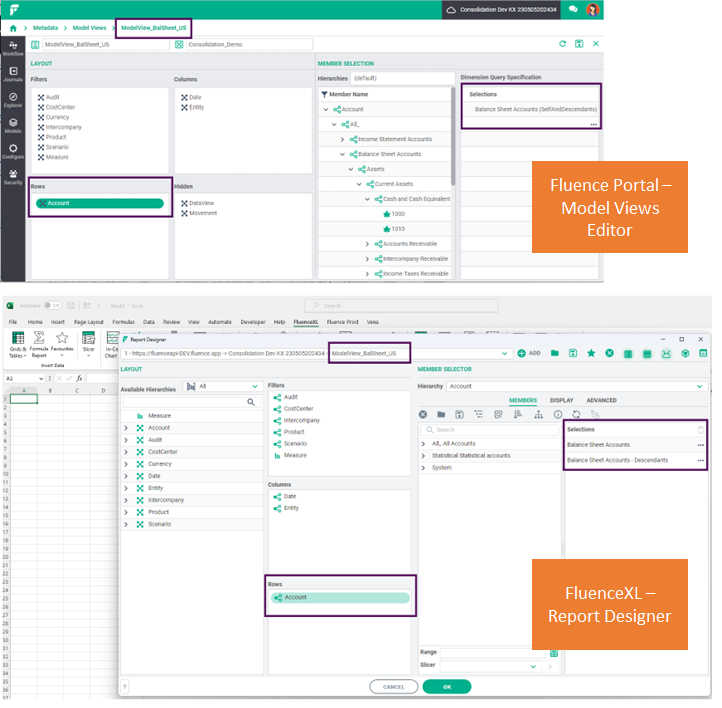Open the Workflow sidebar icon
The image size is (722, 708).
coord(13,48)
